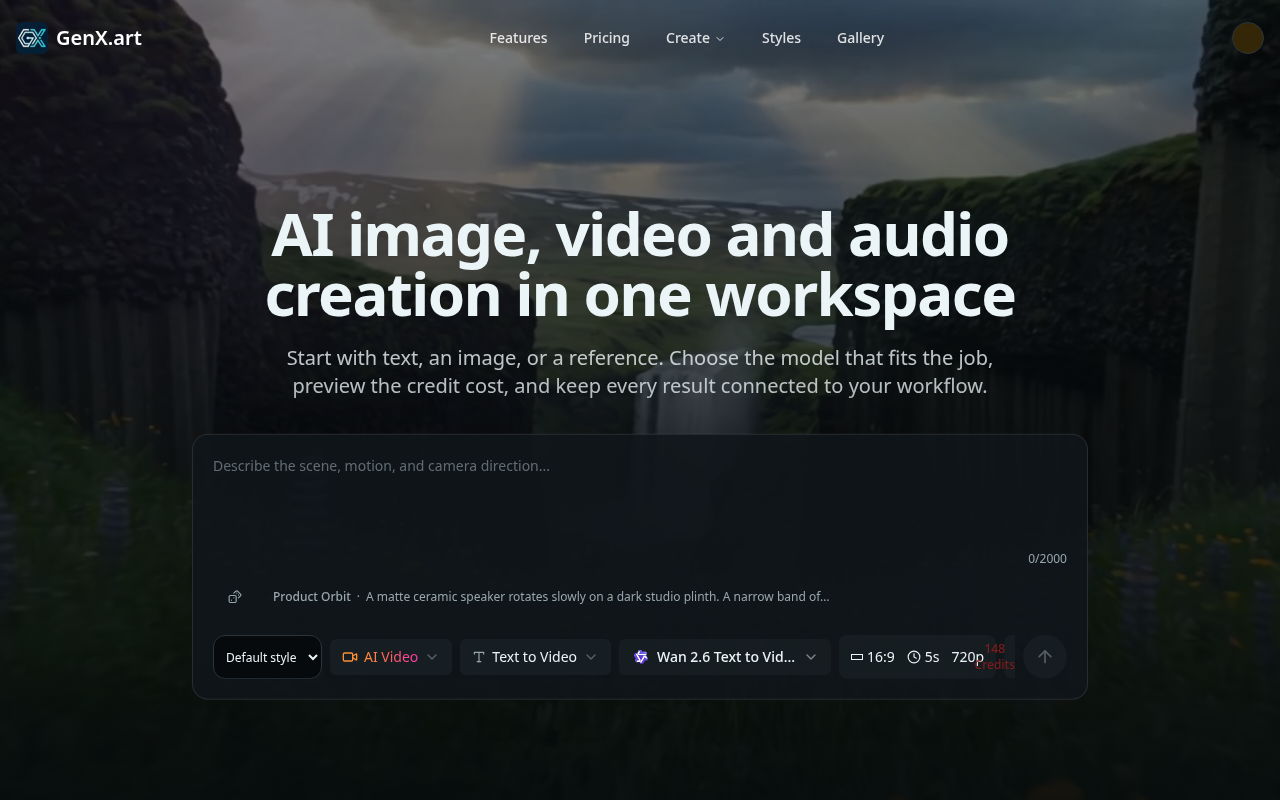Click the main hero headline text
This screenshot has width=1280, height=800.
point(640,265)
